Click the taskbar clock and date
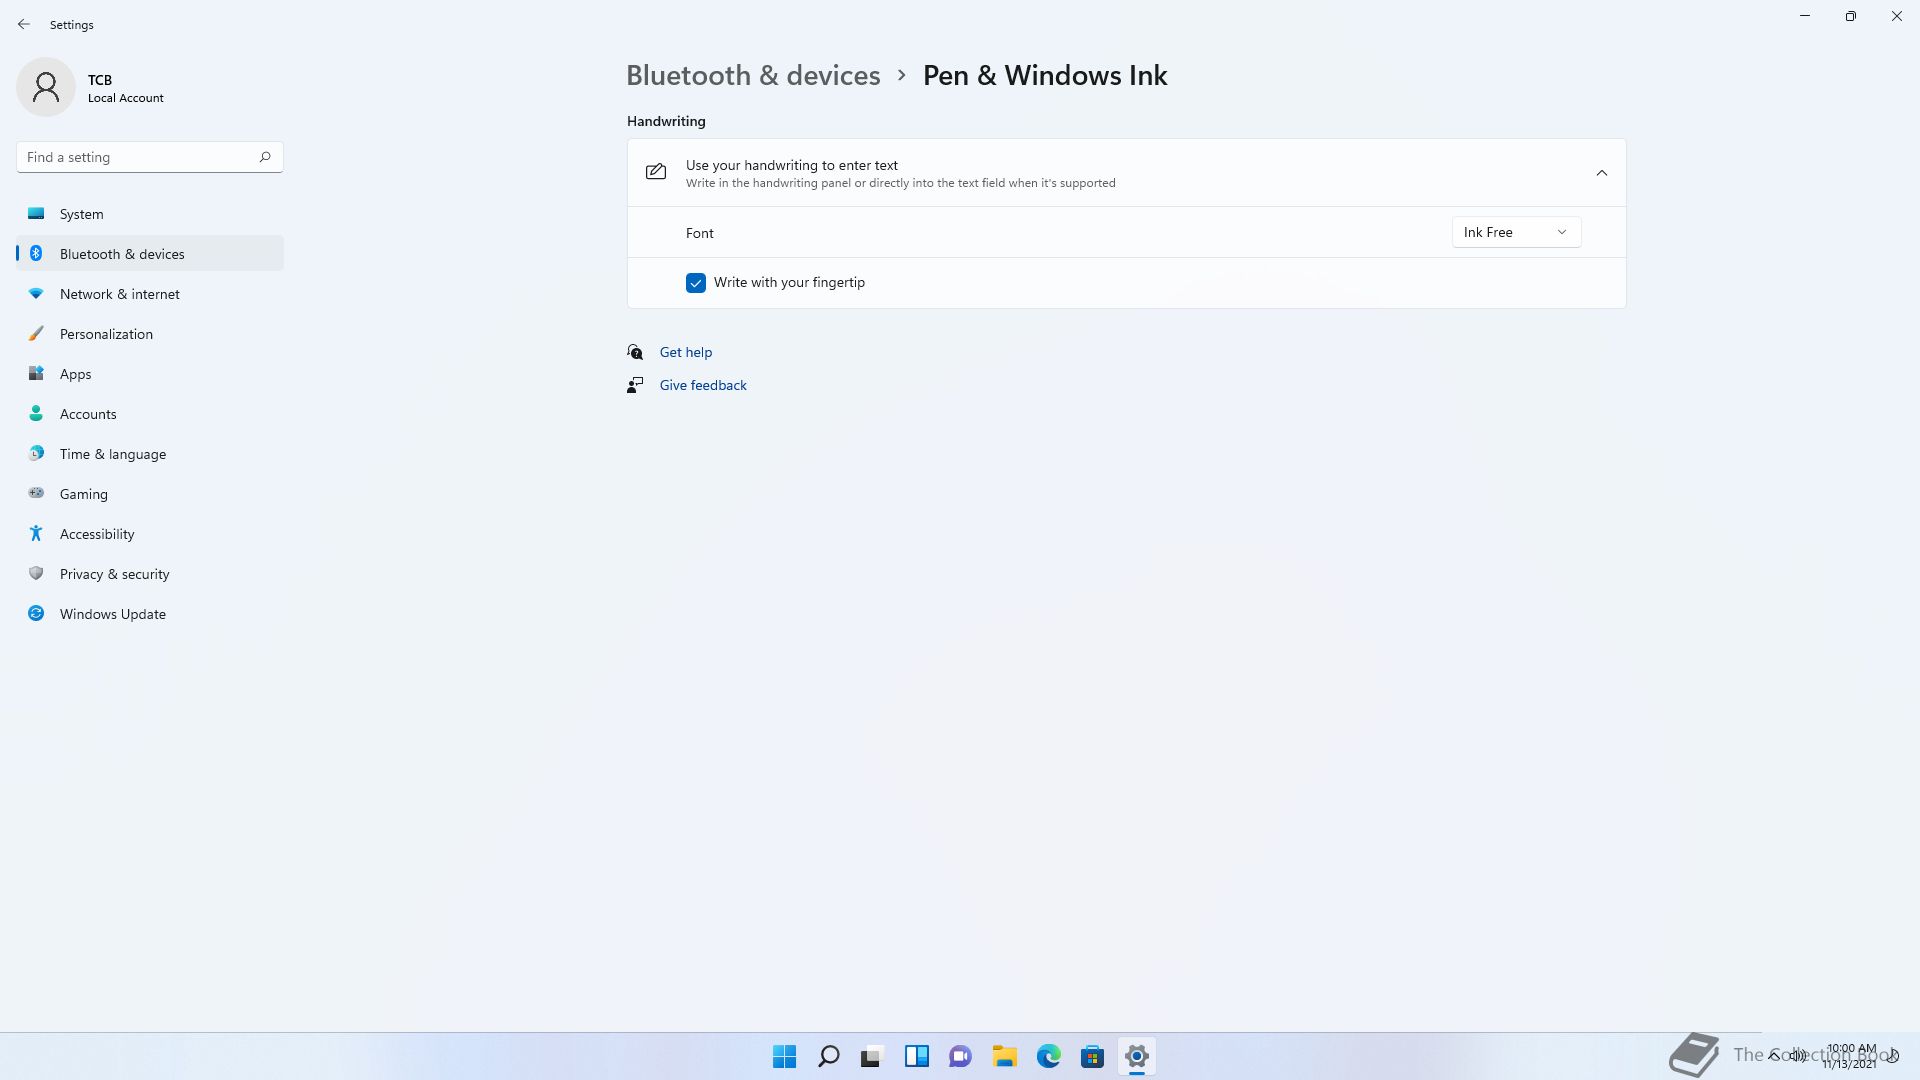Viewport: 1920px width, 1080px height. tap(1850, 1056)
